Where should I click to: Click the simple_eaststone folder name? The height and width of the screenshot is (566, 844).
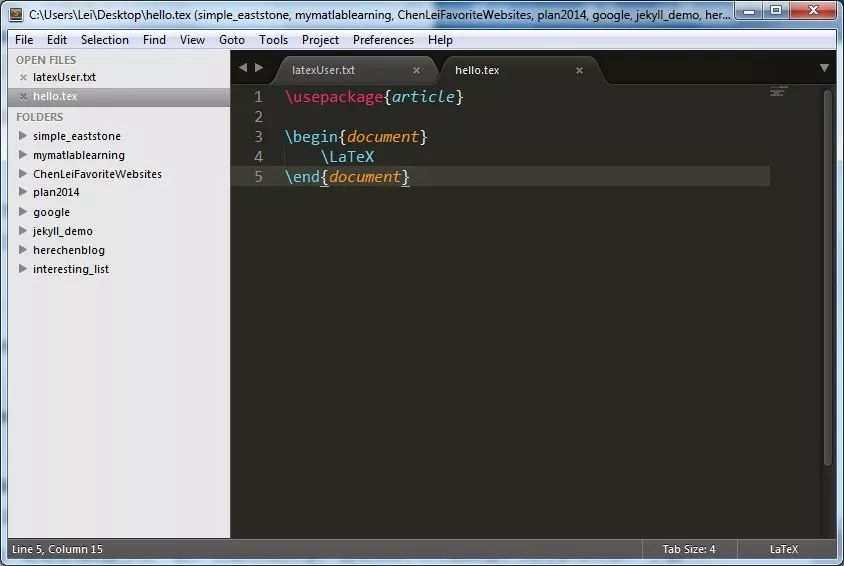[x=76, y=136]
